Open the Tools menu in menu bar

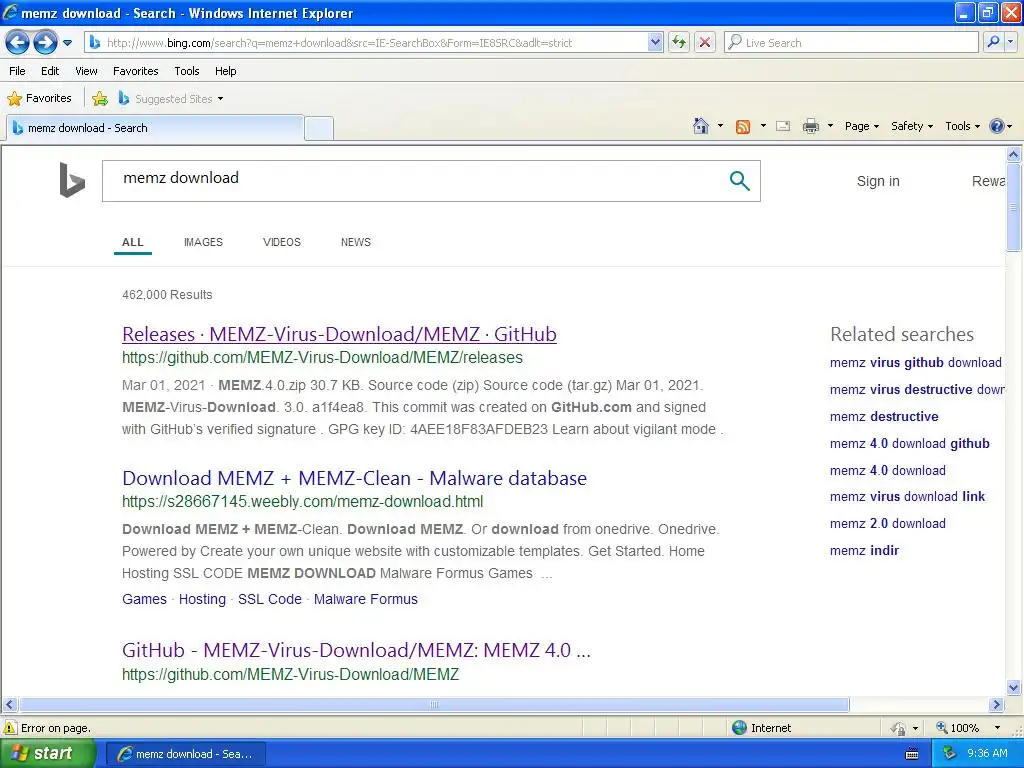(x=186, y=71)
